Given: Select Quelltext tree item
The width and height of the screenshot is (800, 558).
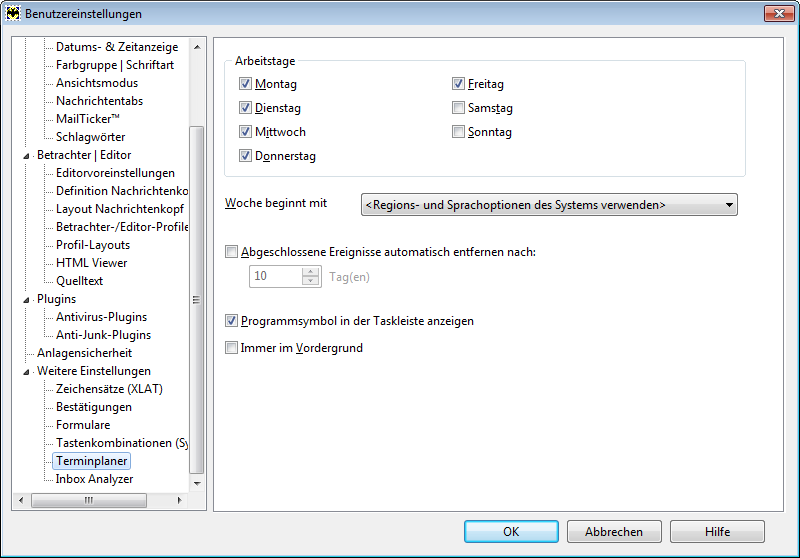Looking at the screenshot, I should click(x=80, y=281).
